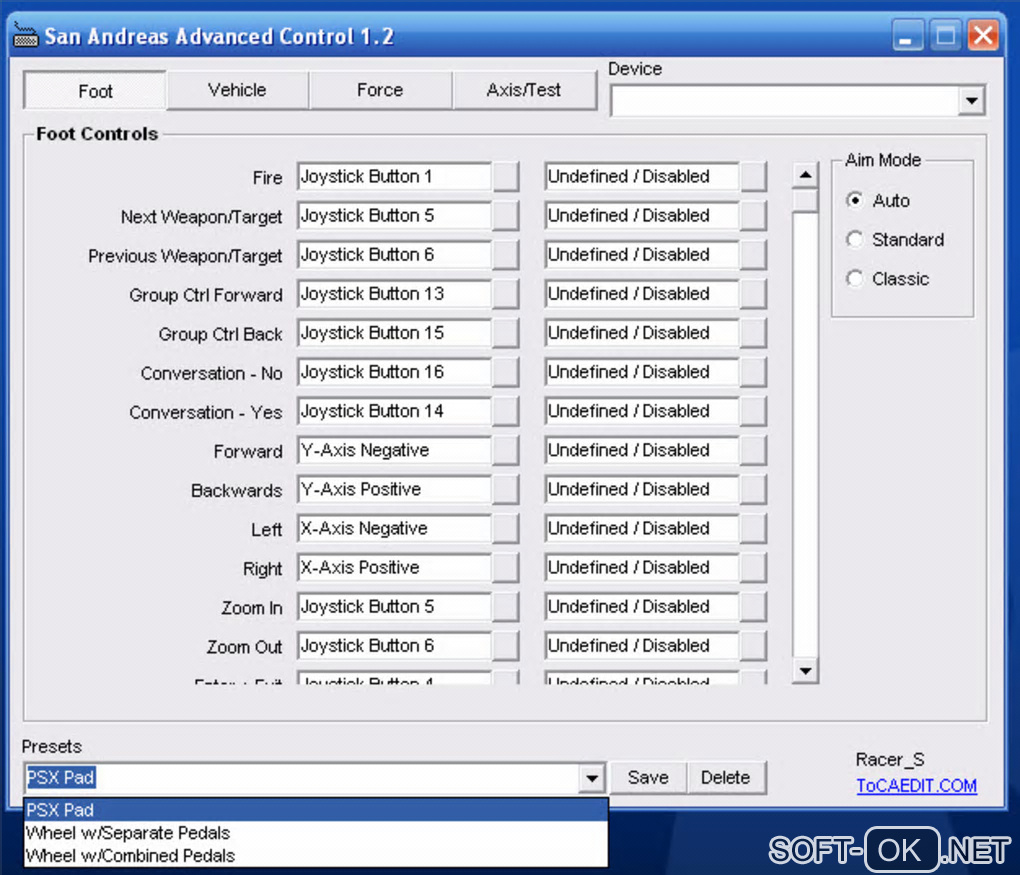This screenshot has width=1020, height=875.
Task: Click Group Ctrl Back primary assign button
Action: click(x=505, y=332)
